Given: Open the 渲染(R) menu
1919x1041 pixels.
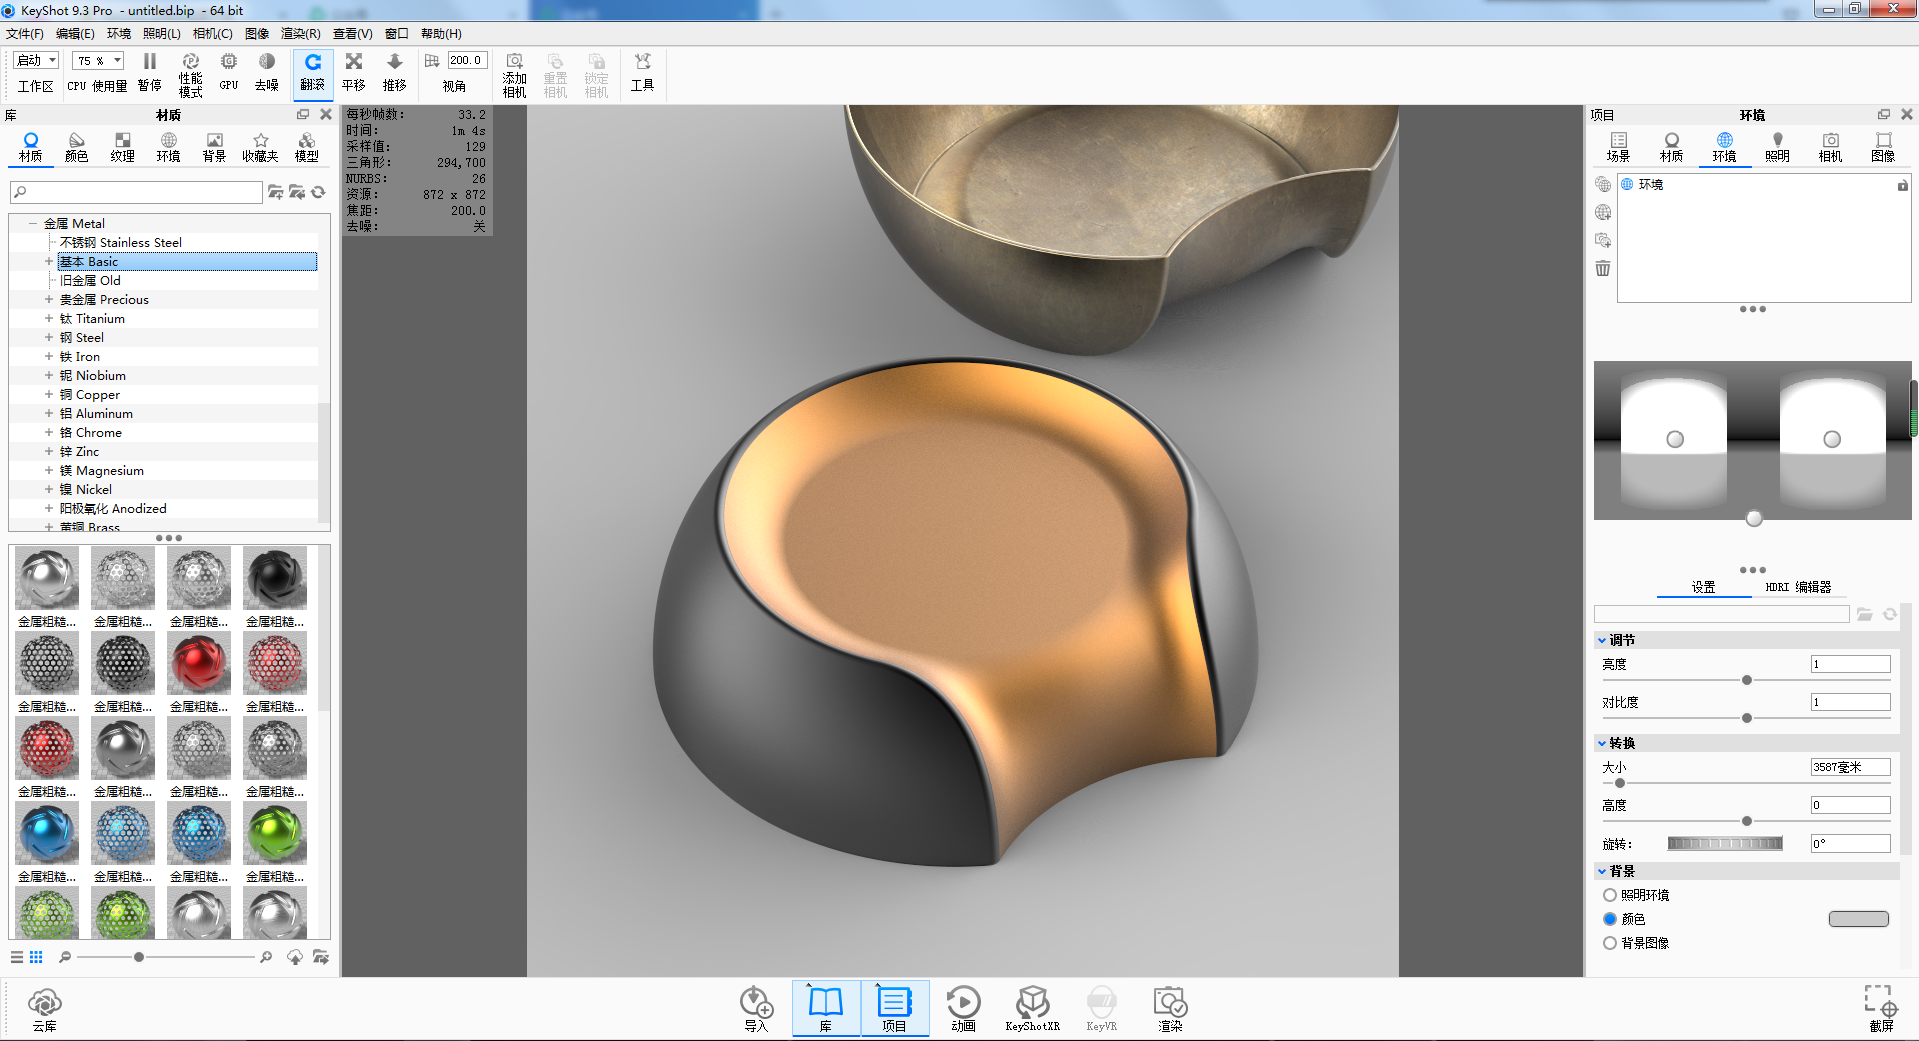Looking at the screenshot, I should [301, 34].
